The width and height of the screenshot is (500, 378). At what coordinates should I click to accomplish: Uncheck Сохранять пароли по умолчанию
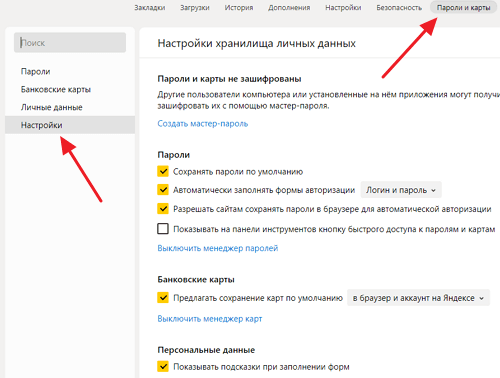click(163, 171)
